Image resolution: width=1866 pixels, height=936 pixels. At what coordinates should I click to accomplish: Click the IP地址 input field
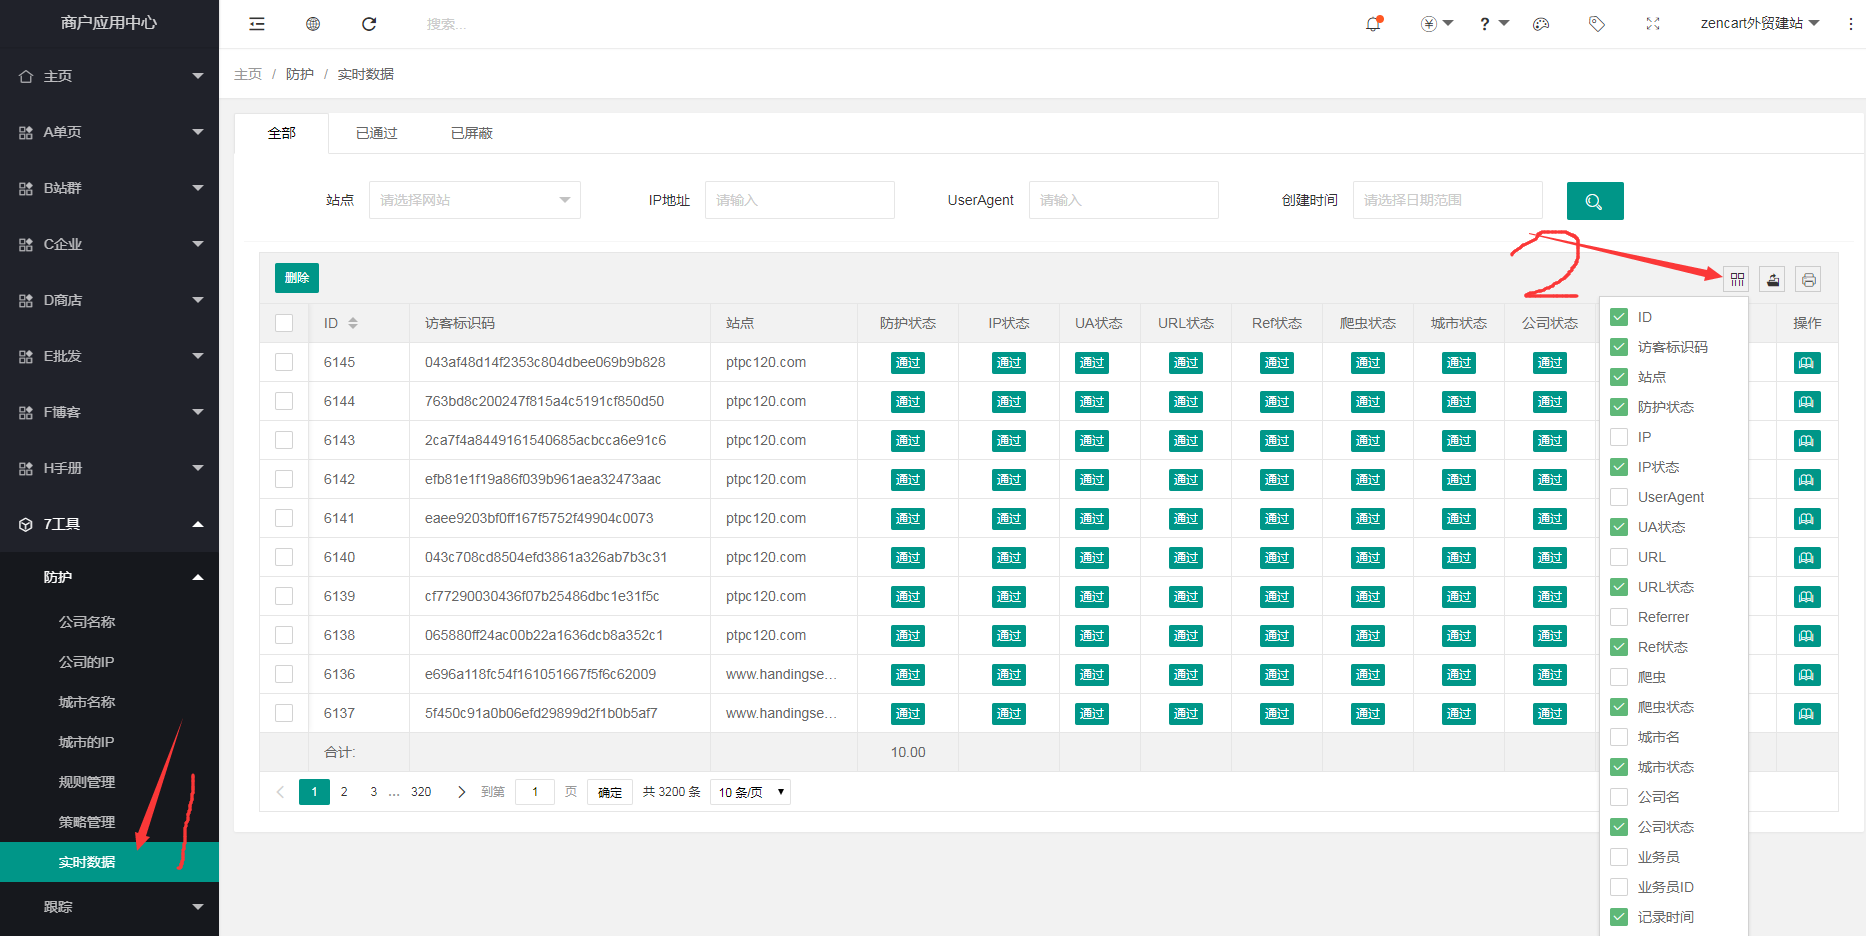(x=799, y=200)
